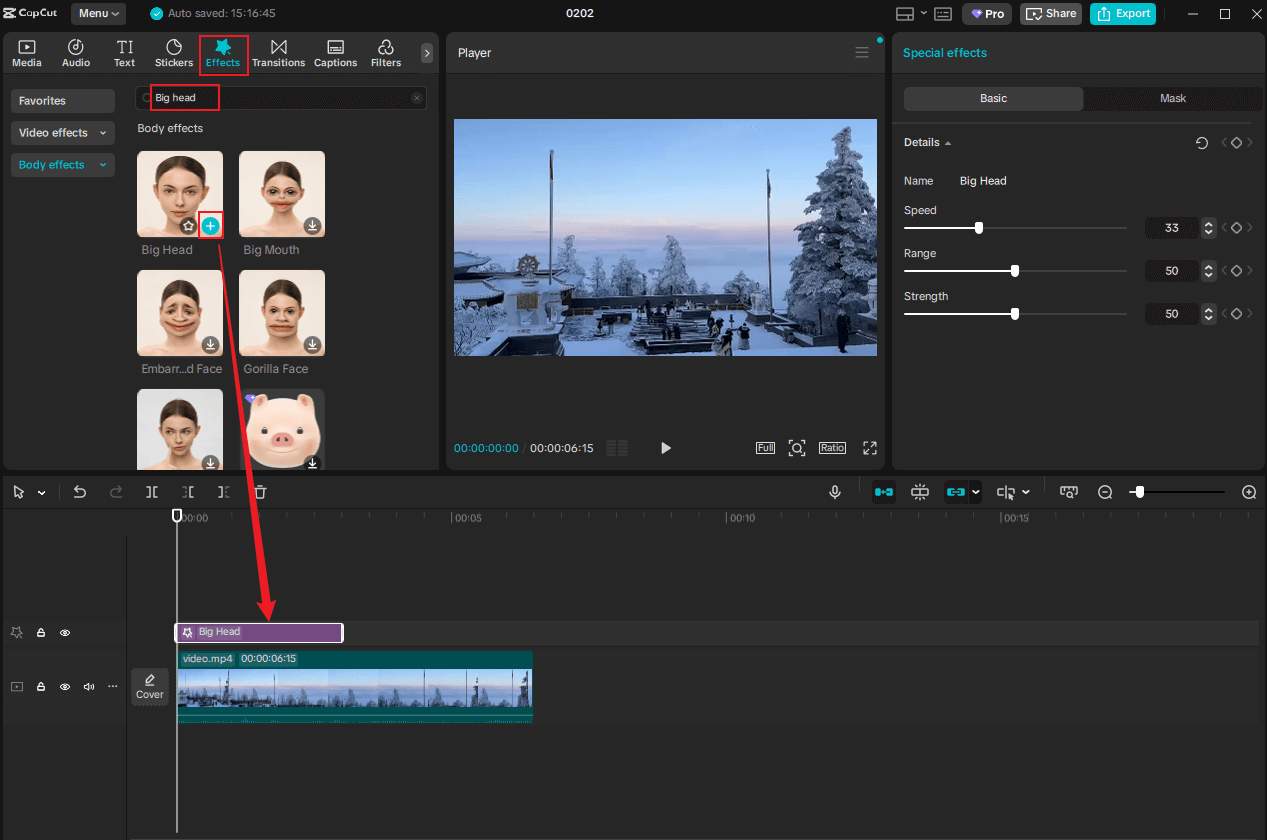Screen dimensions: 1267x840
Task: Select the Transitions panel
Action: [x=278, y=53]
